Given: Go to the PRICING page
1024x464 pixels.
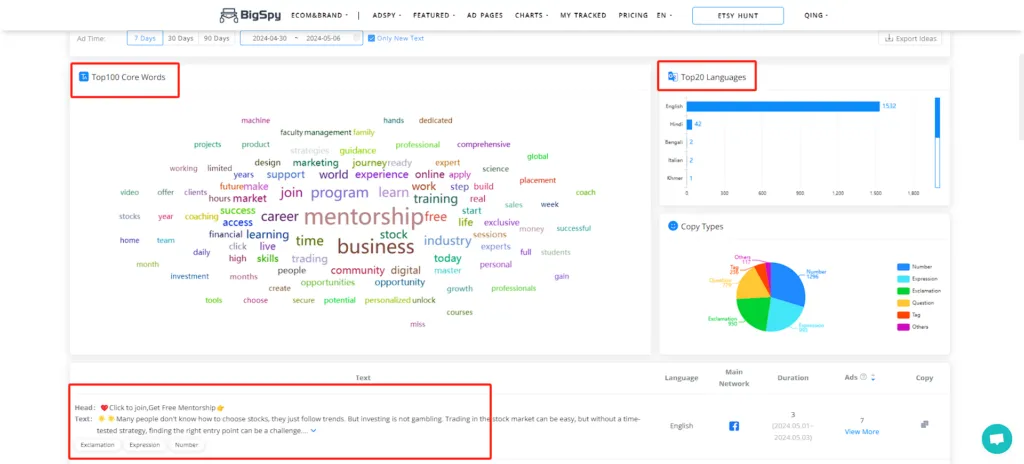Looking at the screenshot, I should coord(633,16).
